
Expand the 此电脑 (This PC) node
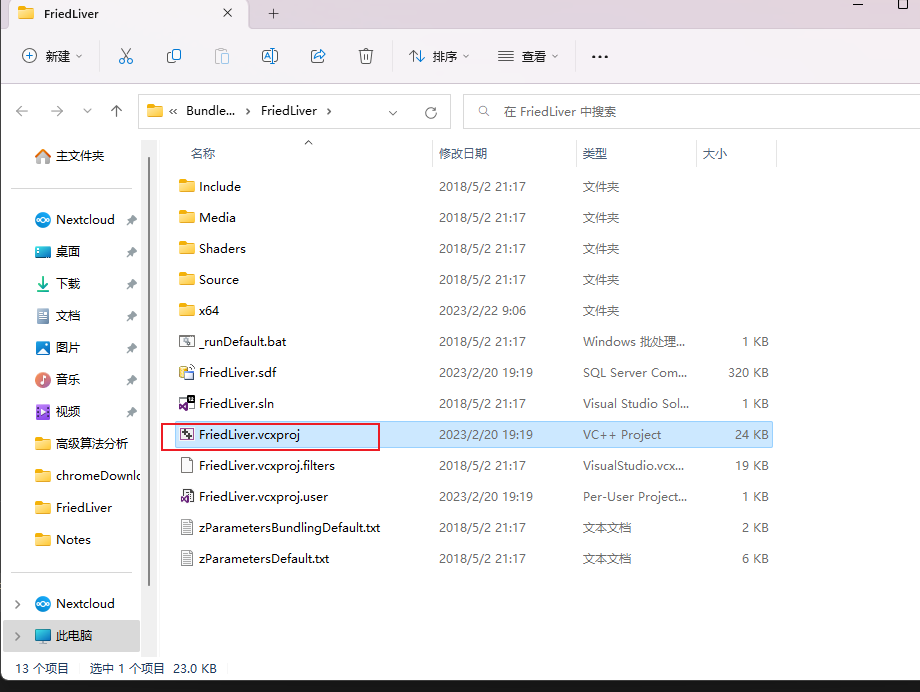click(18, 636)
